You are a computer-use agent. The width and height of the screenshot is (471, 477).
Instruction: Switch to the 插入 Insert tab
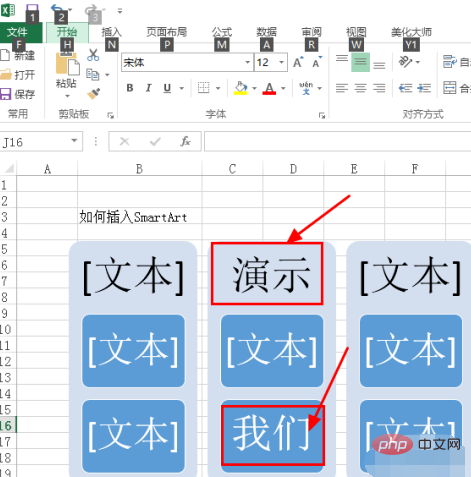[x=111, y=32]
